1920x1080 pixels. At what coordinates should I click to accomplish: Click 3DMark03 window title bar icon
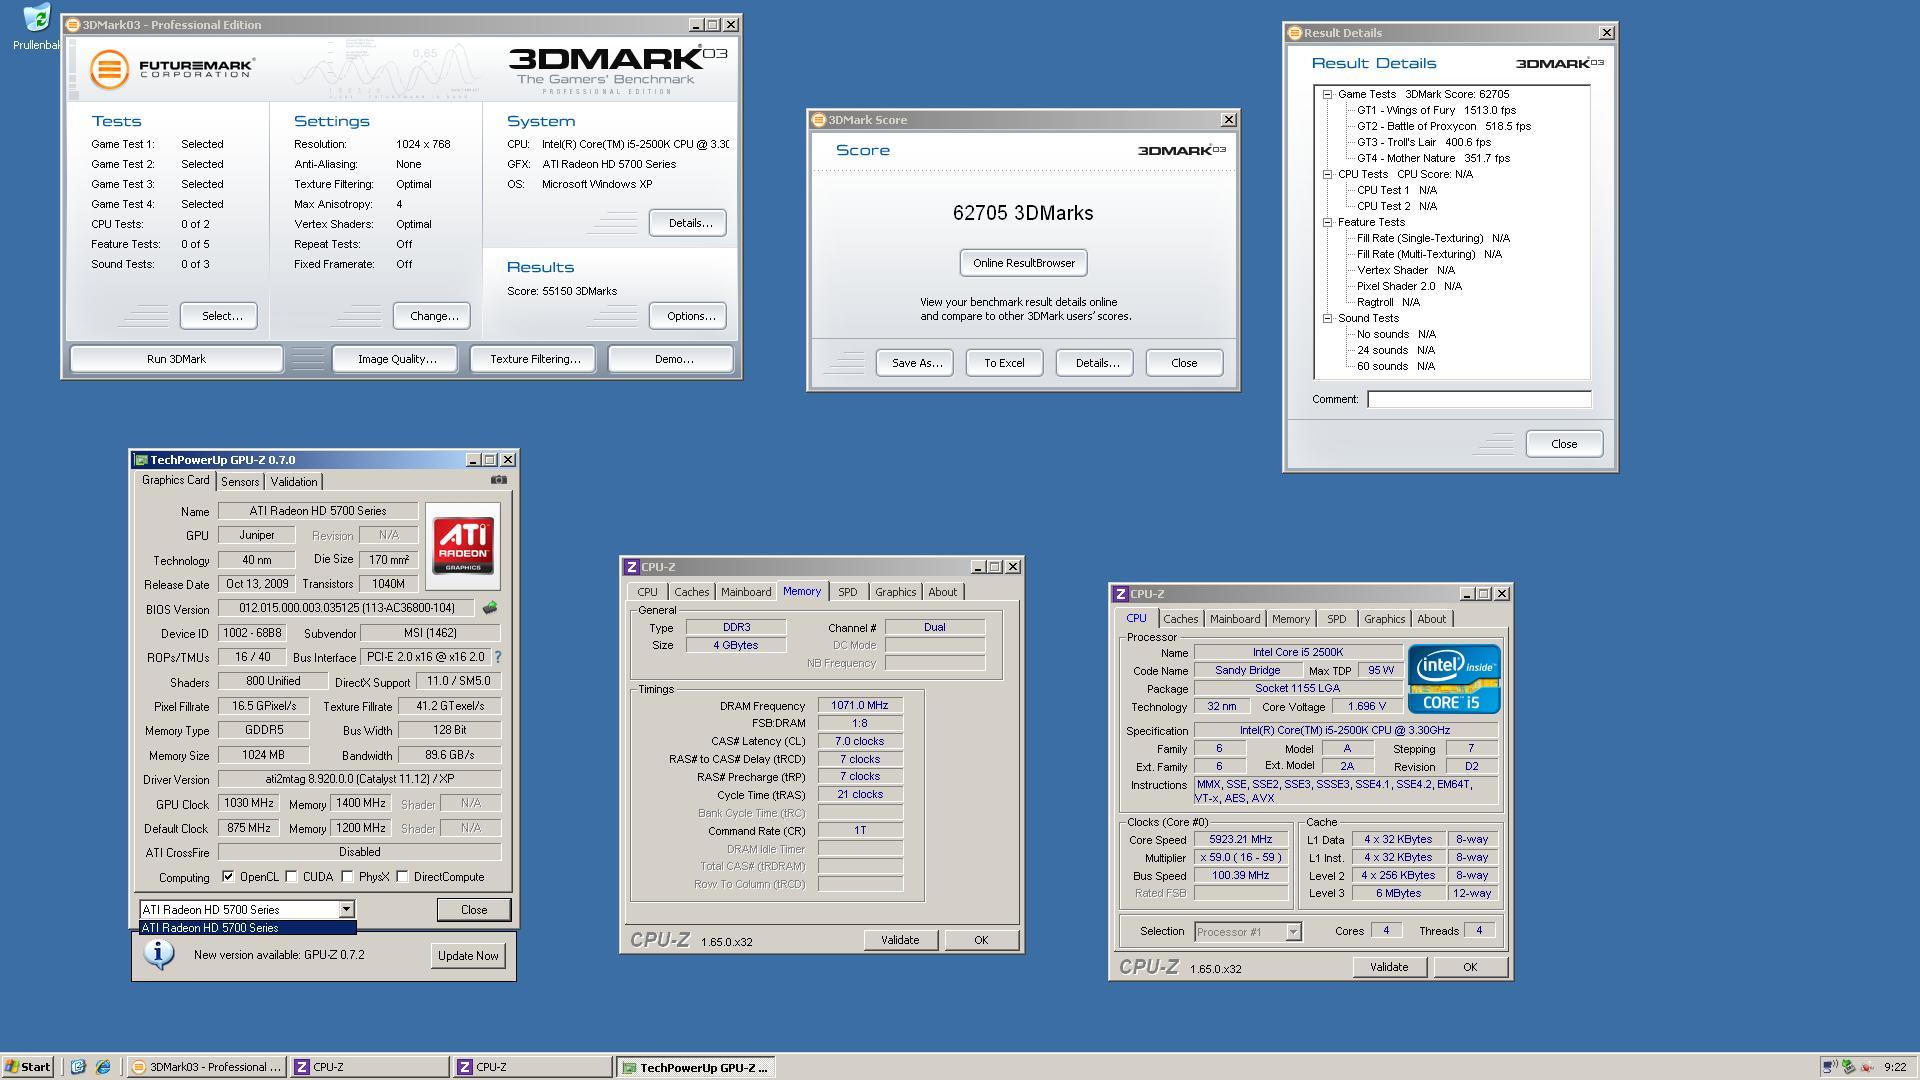[x=73, y=25]
